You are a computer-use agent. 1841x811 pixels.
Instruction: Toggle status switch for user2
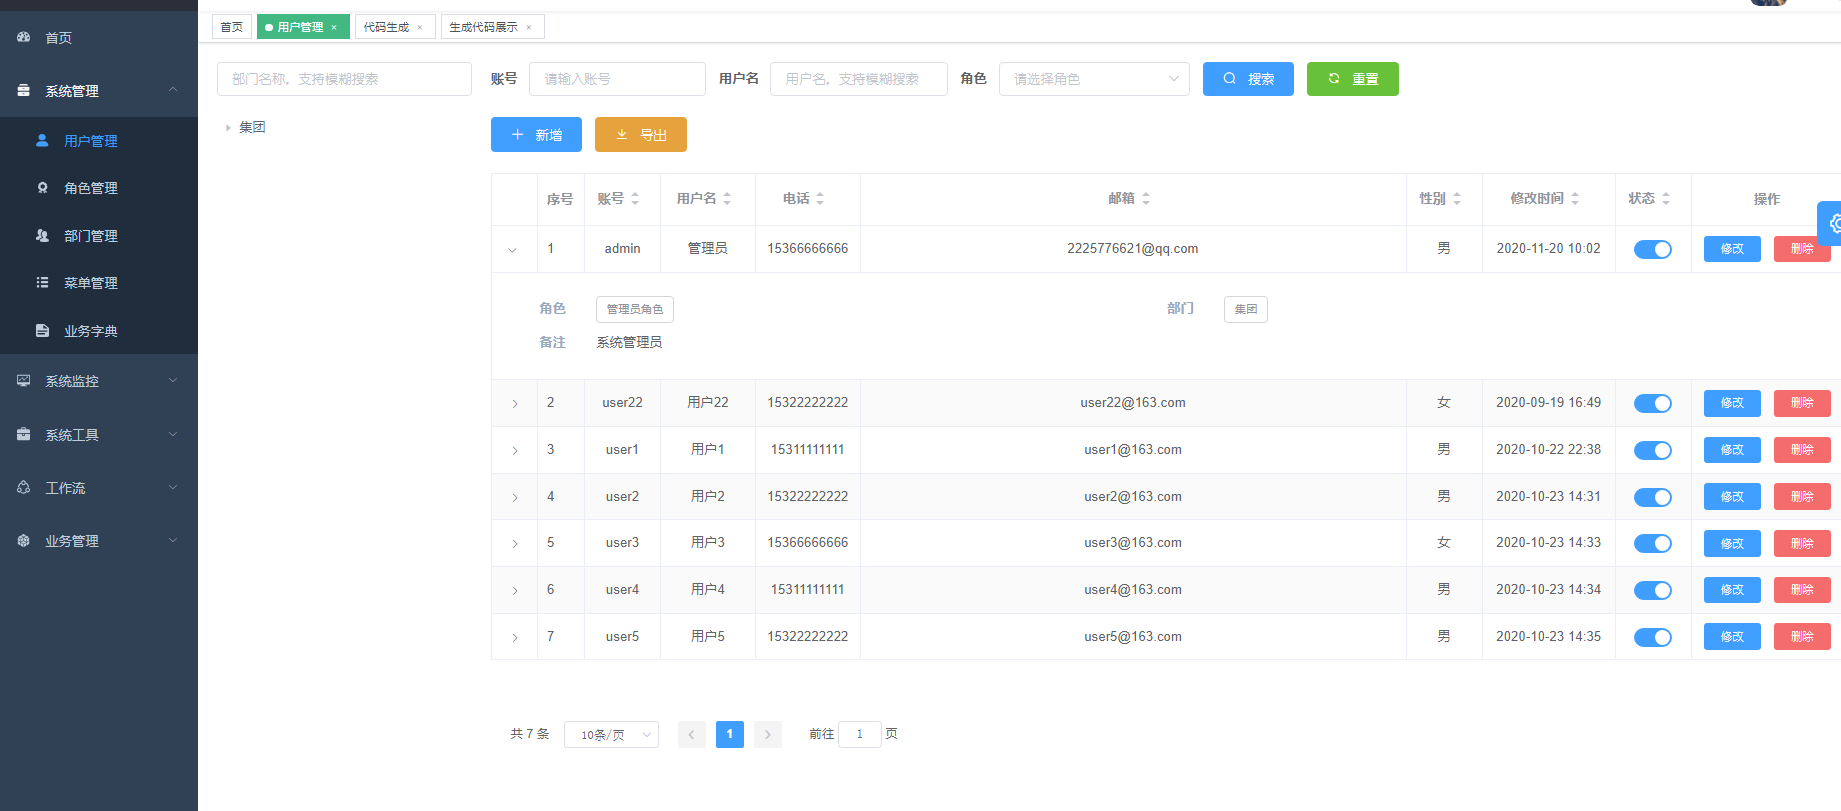pyautogui.click(x=1653, y=497)
